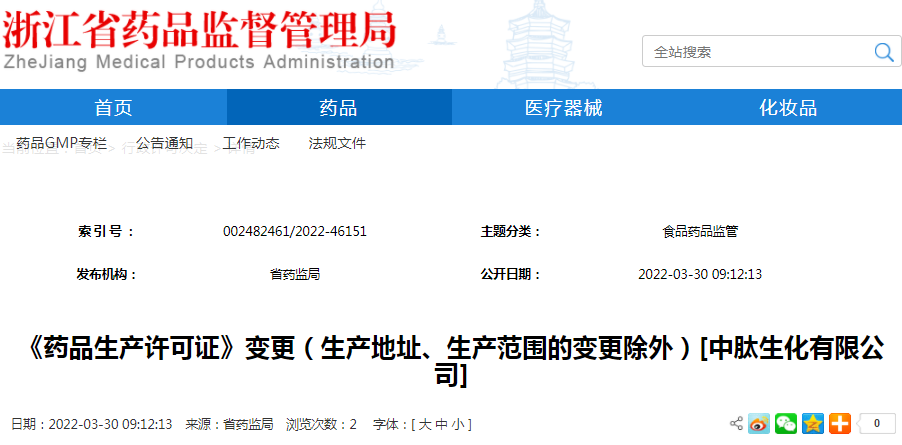This screenshot has width=902, height=445.
Task: Click the search magnifier icon
Action: pos(883,52)
